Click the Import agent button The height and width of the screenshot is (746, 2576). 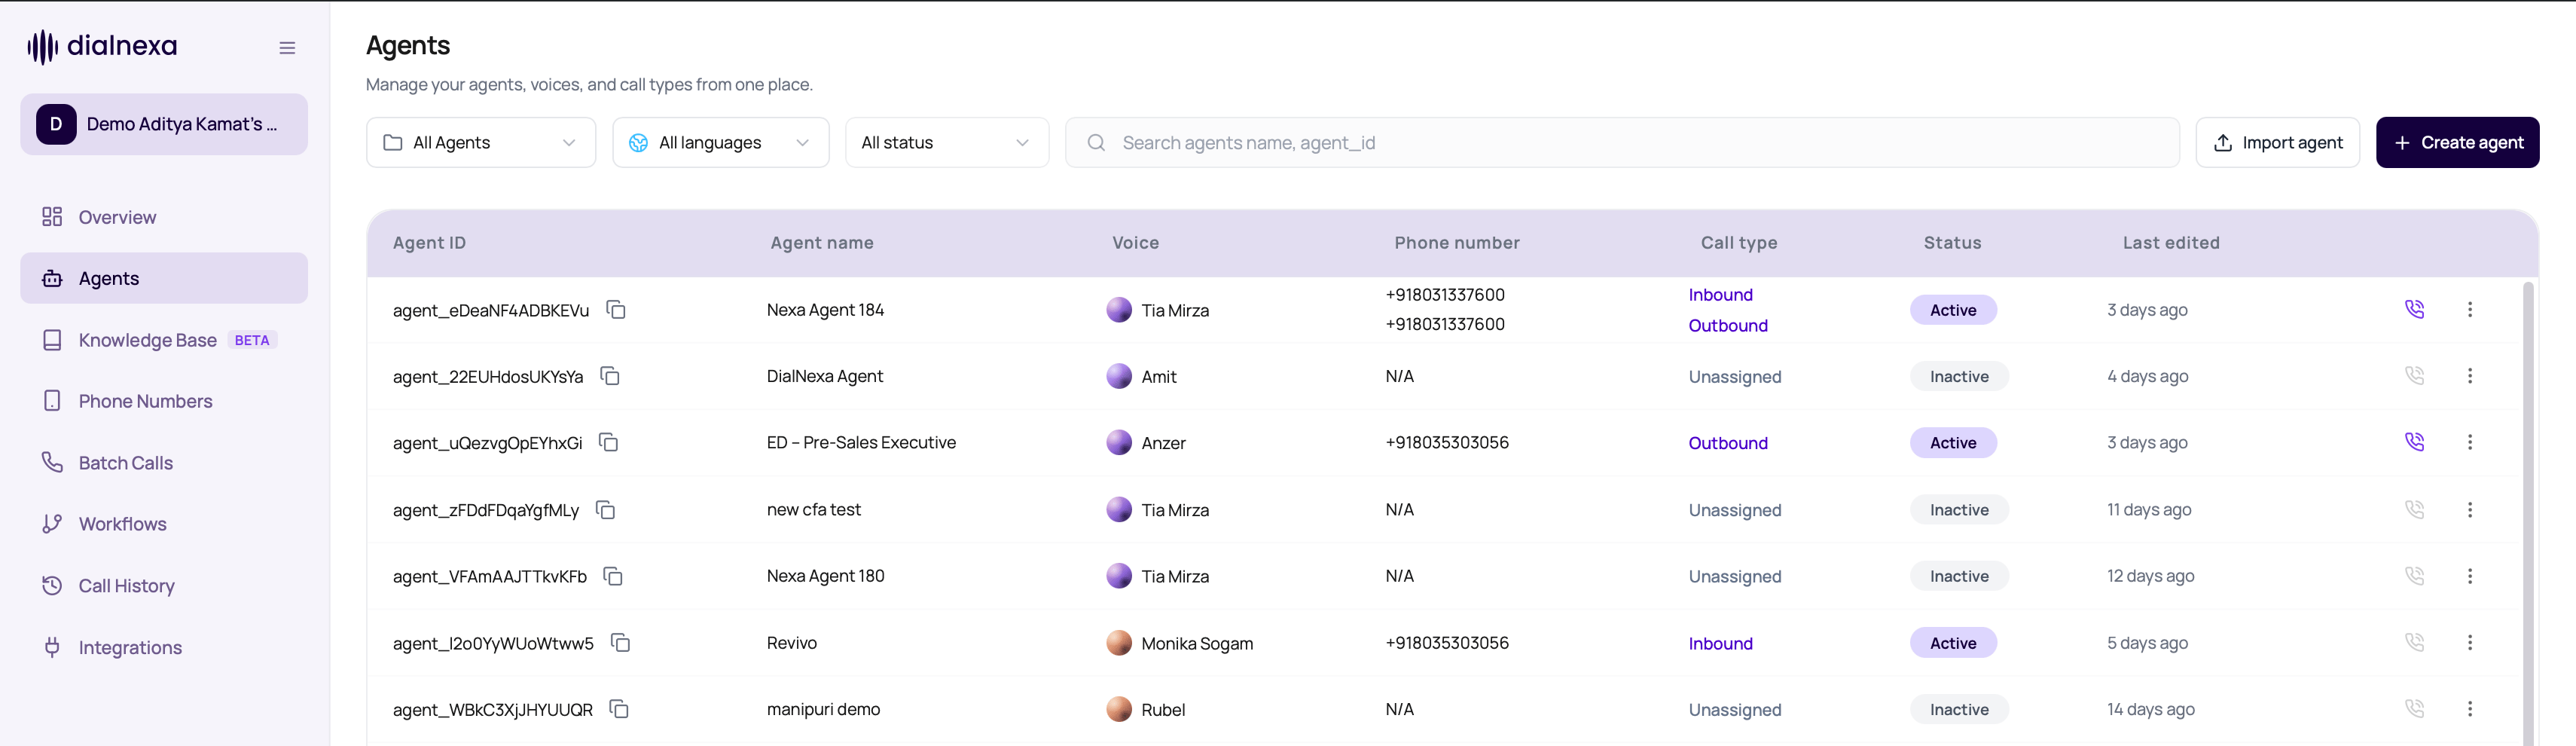pyautogui.click(x=2277, y=142)
